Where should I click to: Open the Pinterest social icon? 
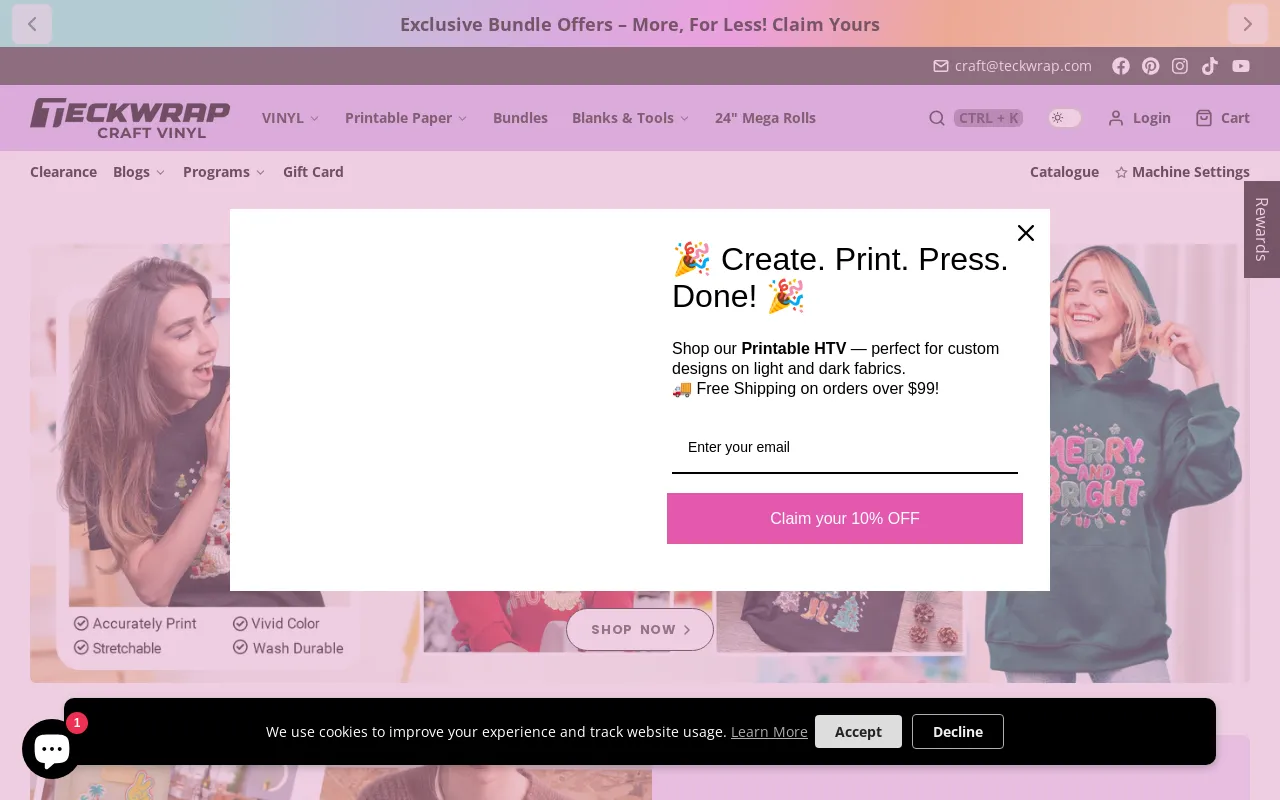1151,66
